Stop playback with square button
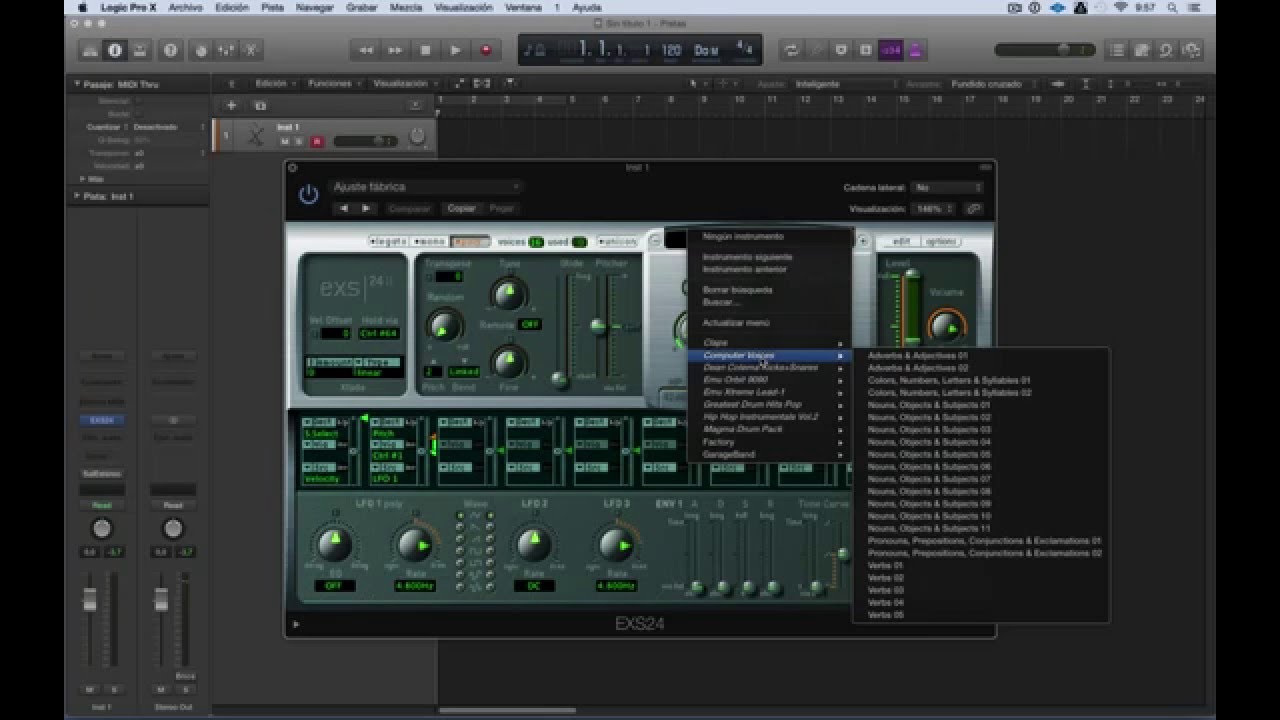The image size is (1280, 720). tap(425, 50)
